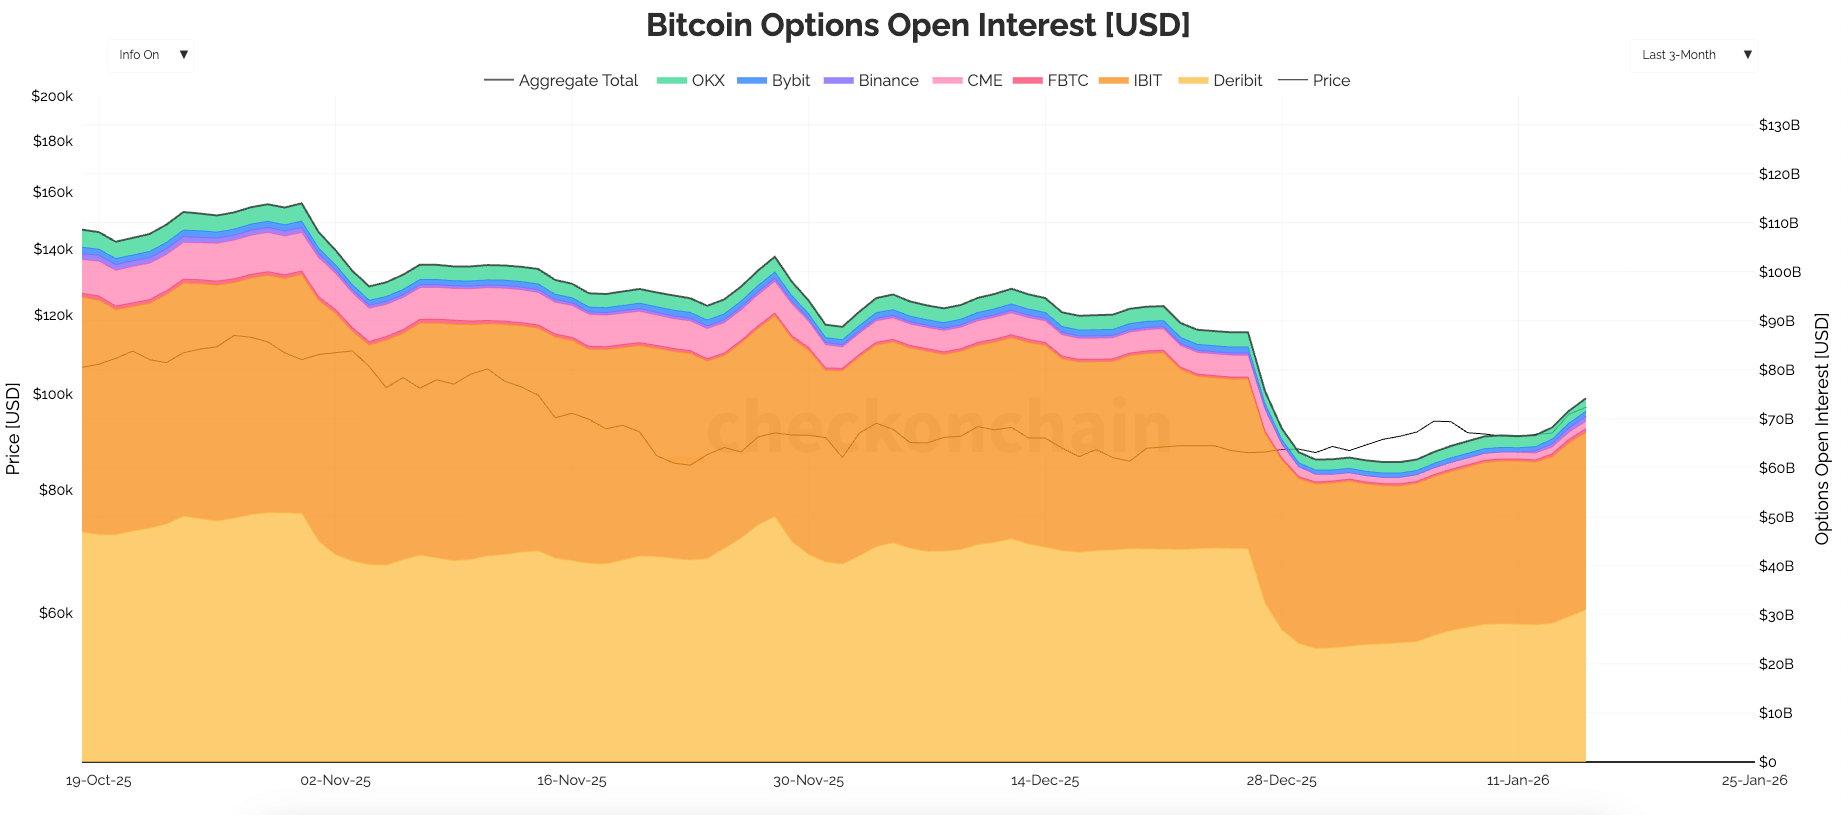Click the Info On dropdown arrow
Screen dimensions: 1841x815
click(x=184, y=55)
